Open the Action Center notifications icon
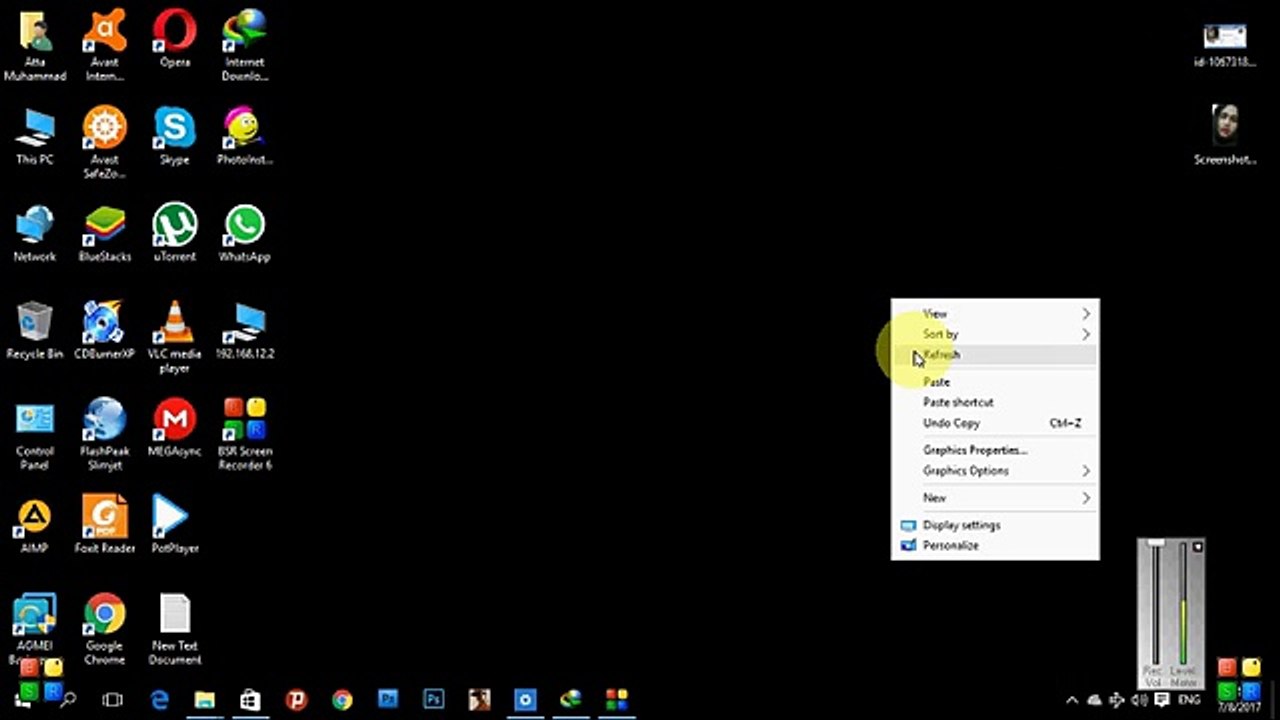 click(1162, 700)
